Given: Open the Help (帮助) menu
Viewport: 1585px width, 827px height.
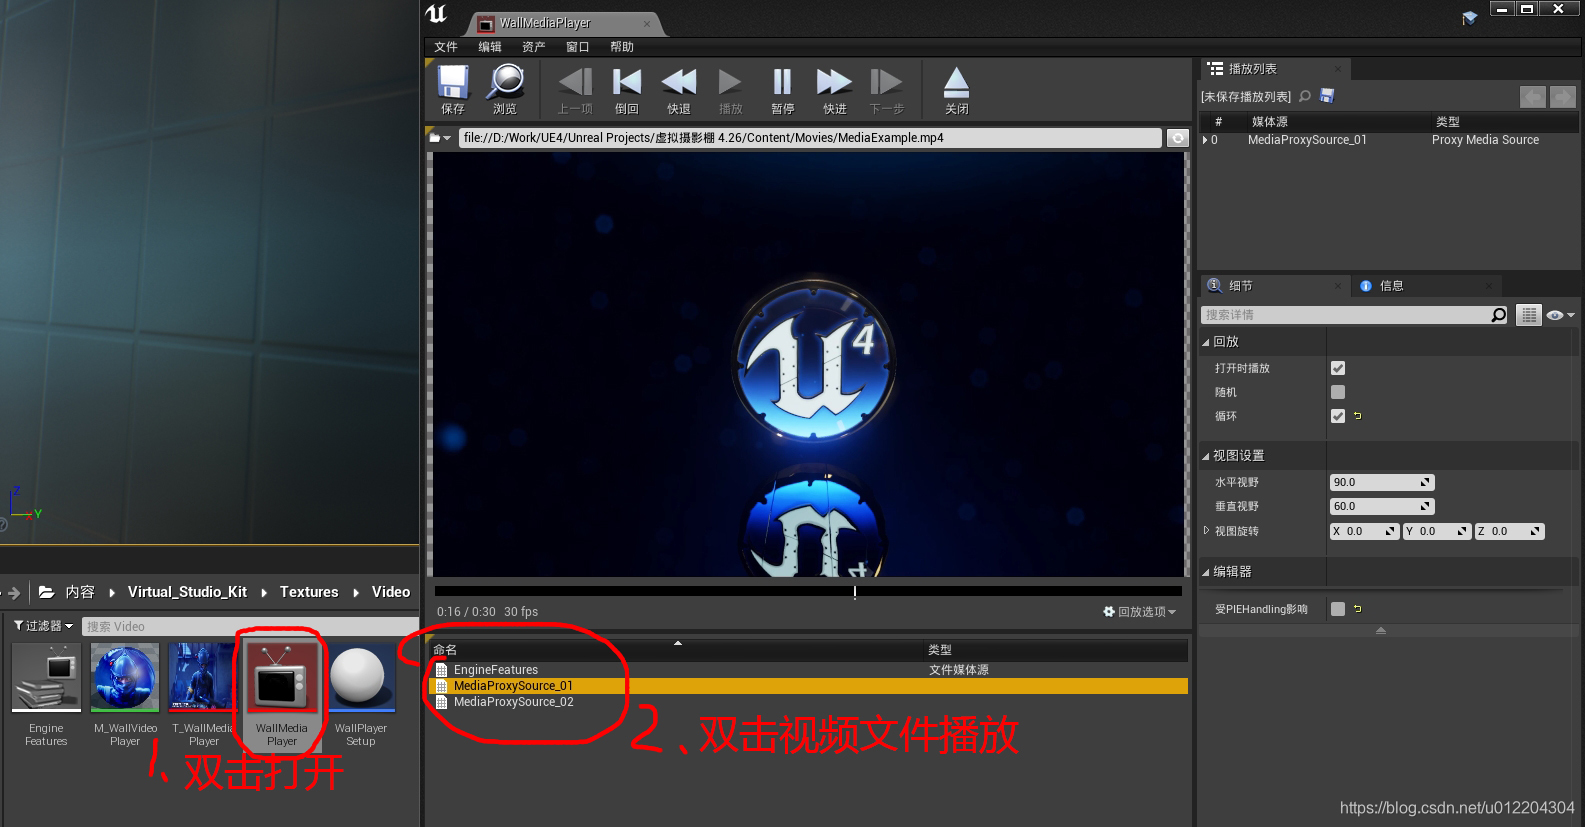Looking at the screenshot, I should (622, 47).
